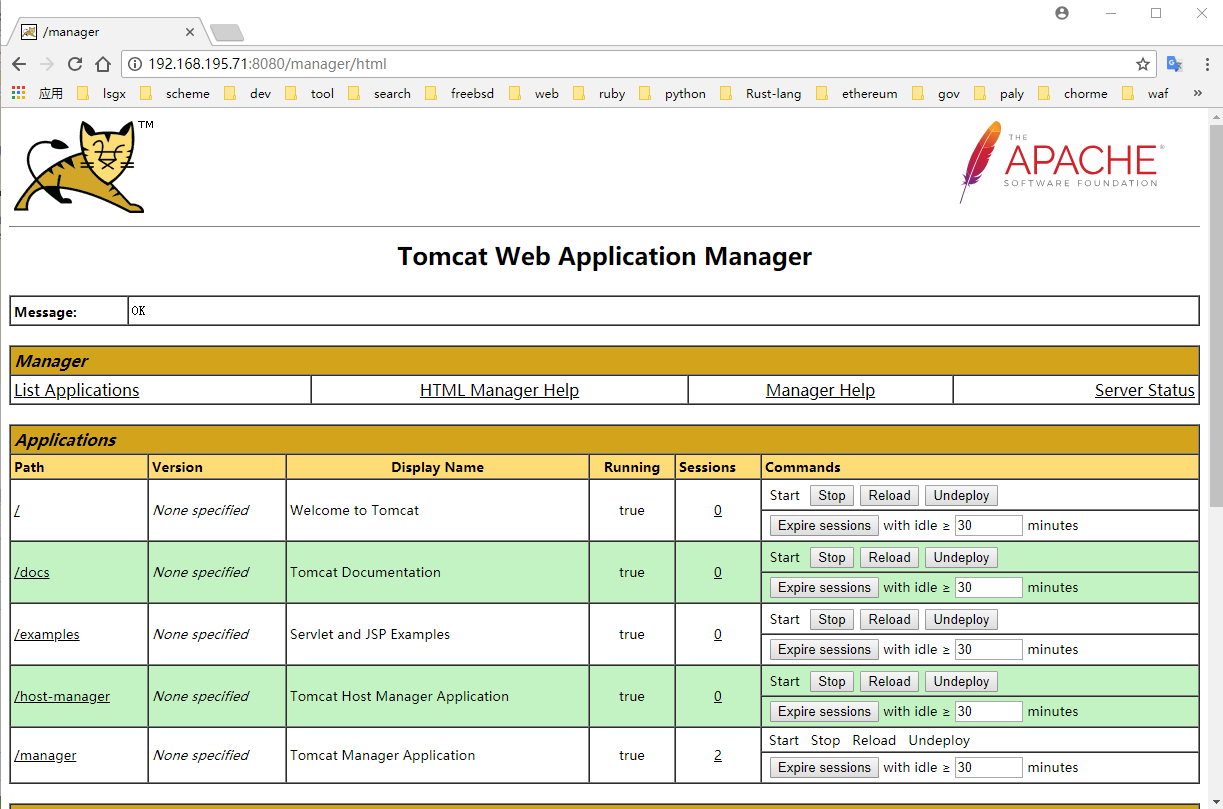Open the tool bookmark folder
The image size is (1223, 809).
(x=310, y=93)
